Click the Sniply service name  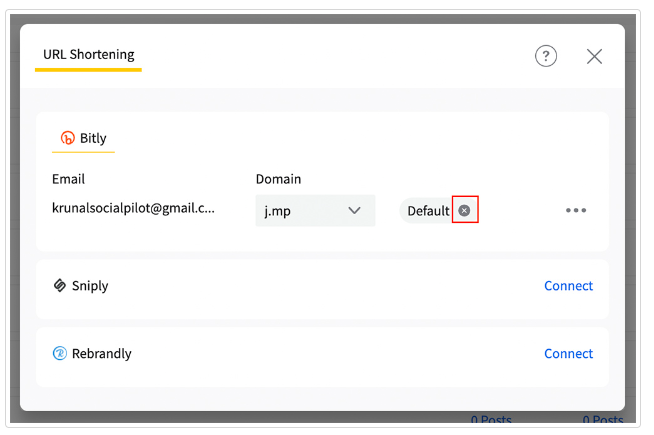90,286
